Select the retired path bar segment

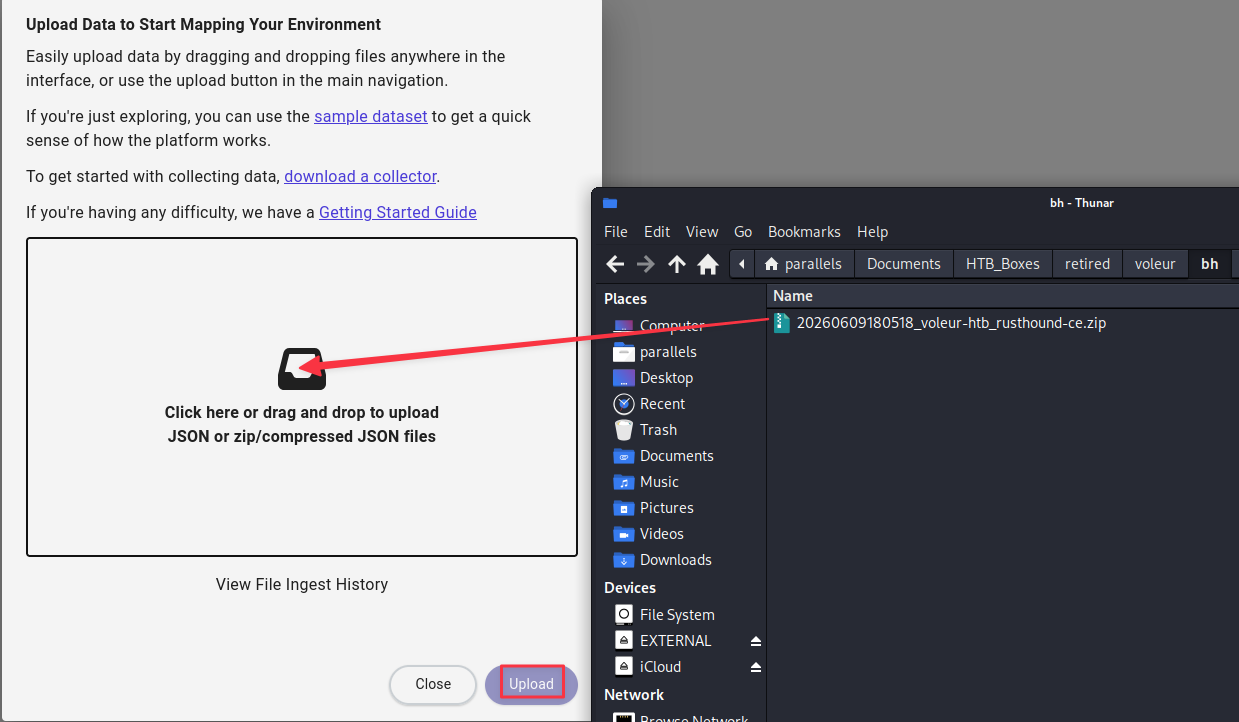[1087, 264]
